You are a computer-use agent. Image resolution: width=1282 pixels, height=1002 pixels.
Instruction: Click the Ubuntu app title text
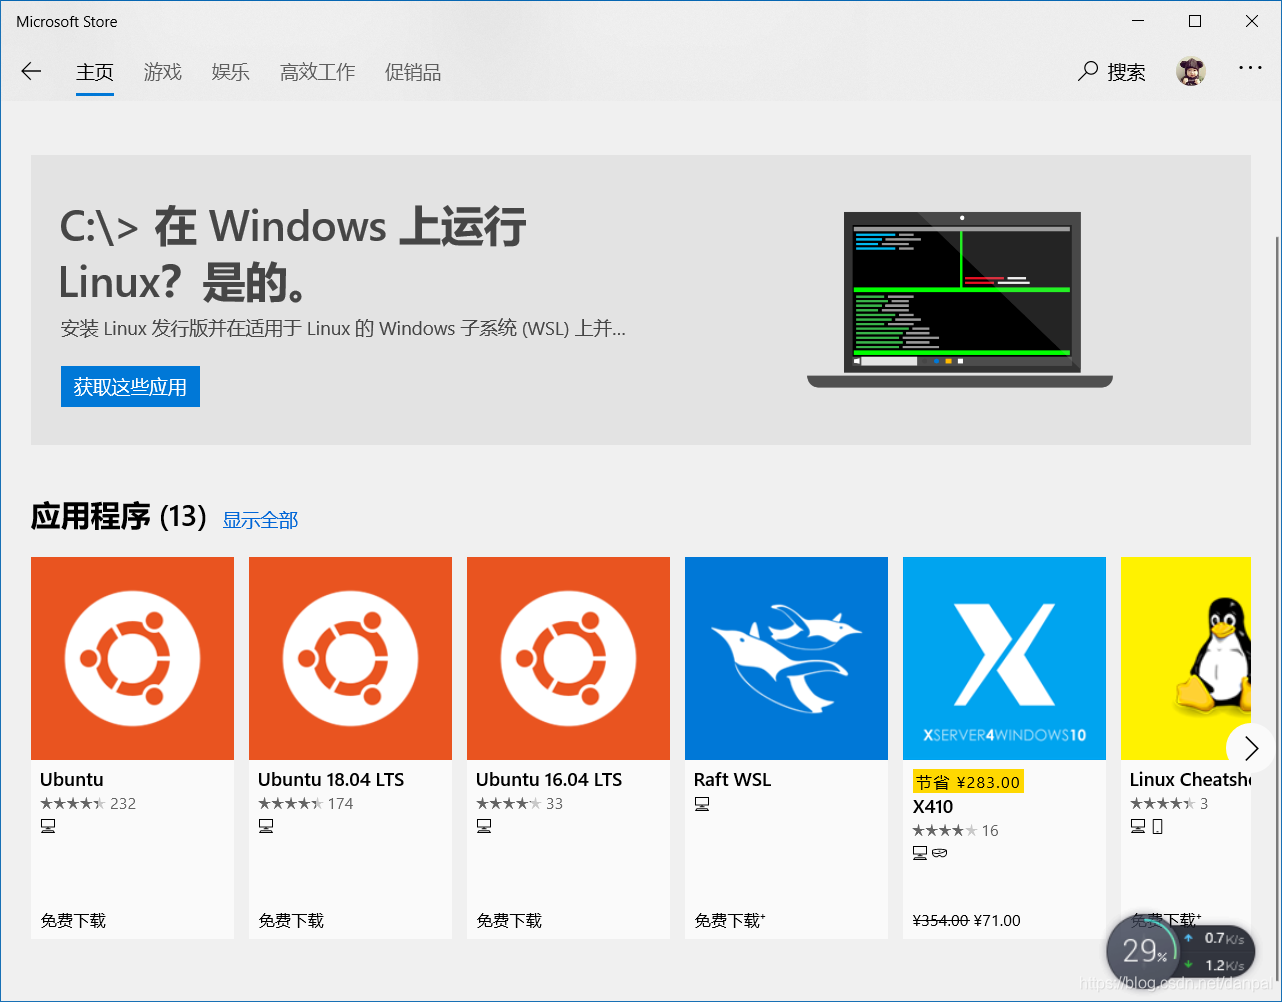coord(72,780)
